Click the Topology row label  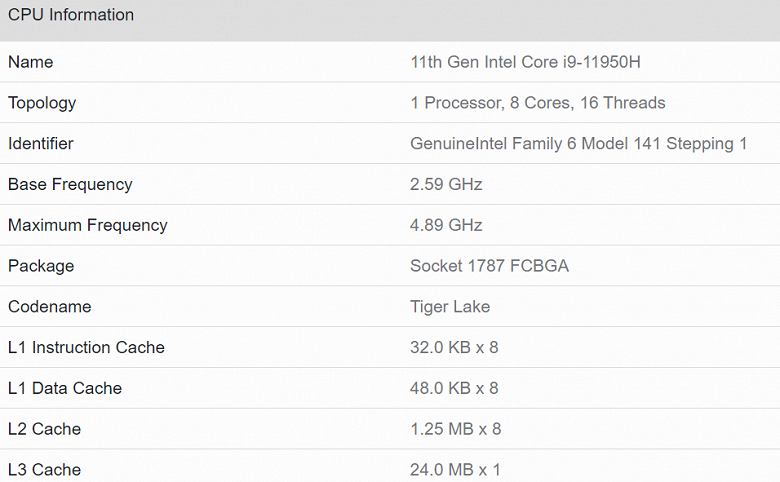[x=42, y=103]
